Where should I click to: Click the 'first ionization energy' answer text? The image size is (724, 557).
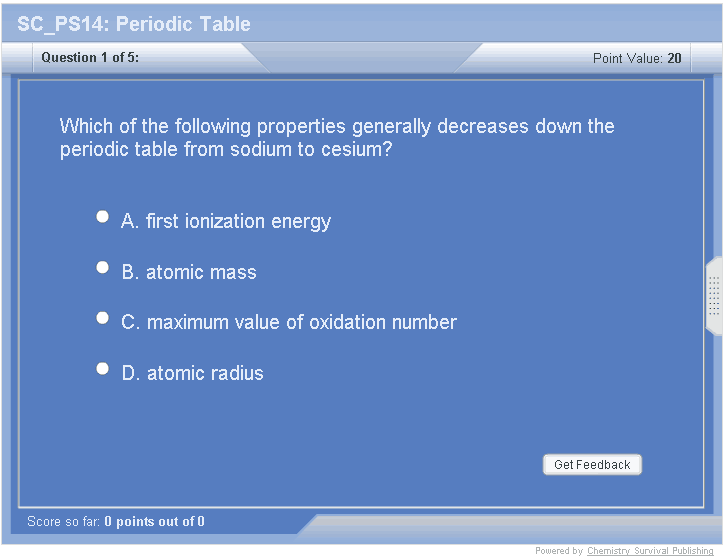[x=238, y=222]
